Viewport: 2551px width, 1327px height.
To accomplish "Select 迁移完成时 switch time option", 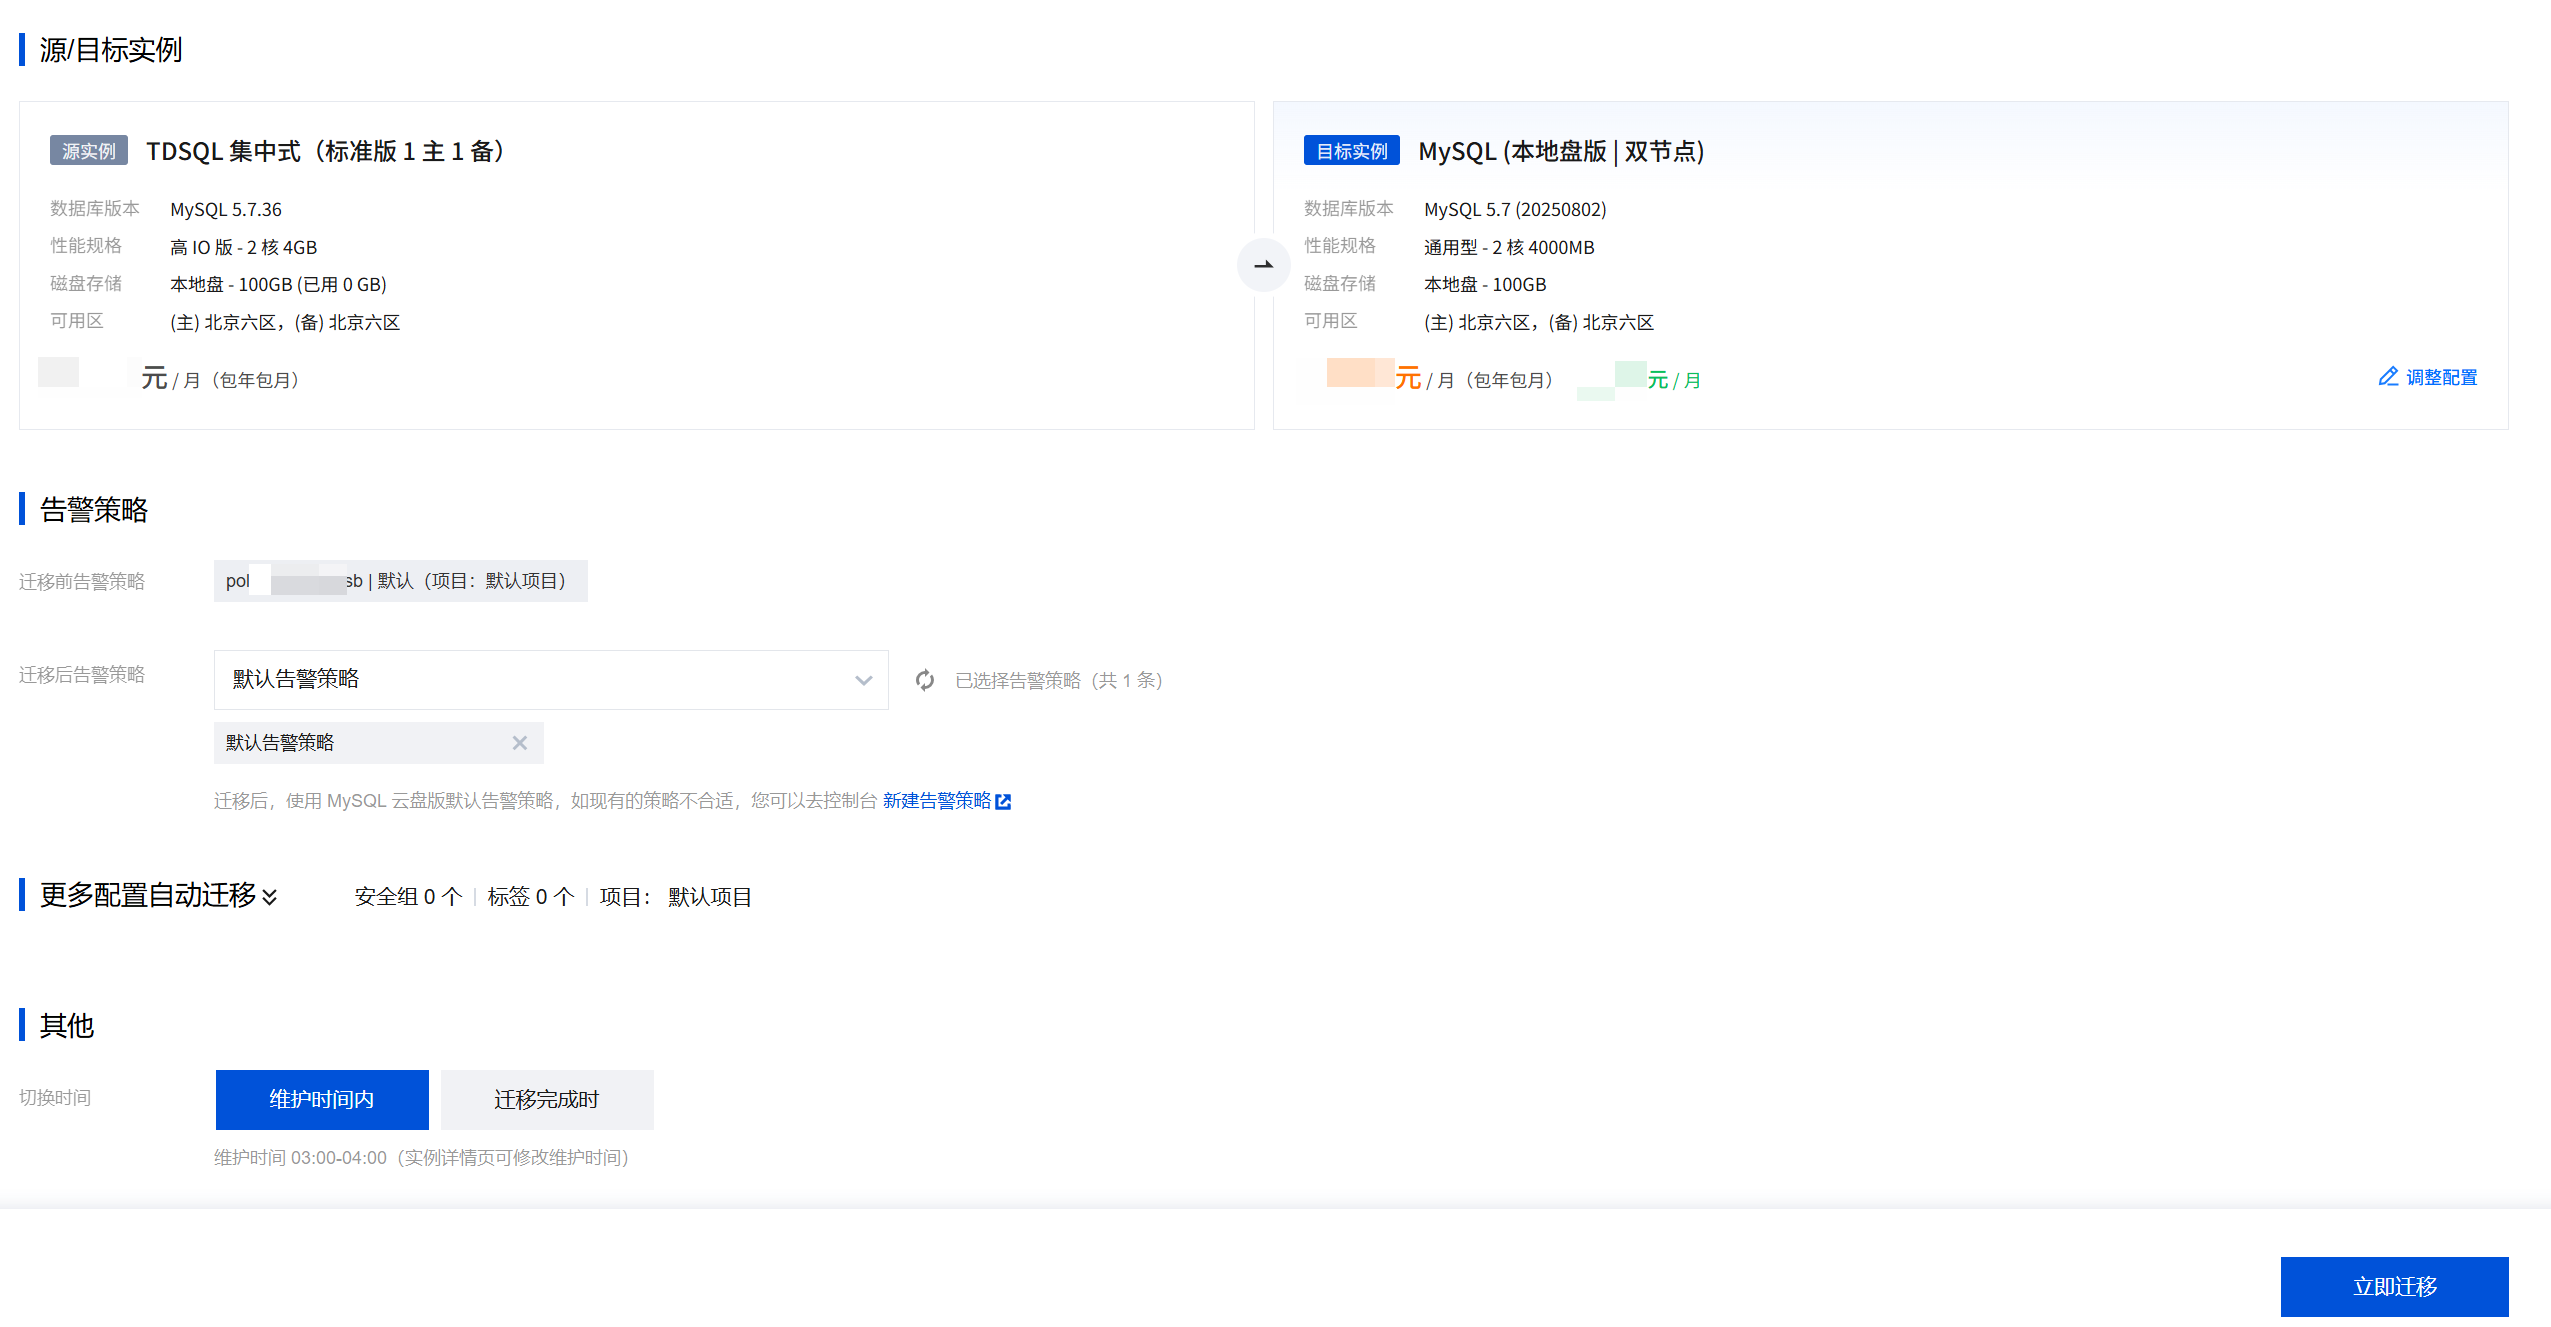I will point(546,1099).
